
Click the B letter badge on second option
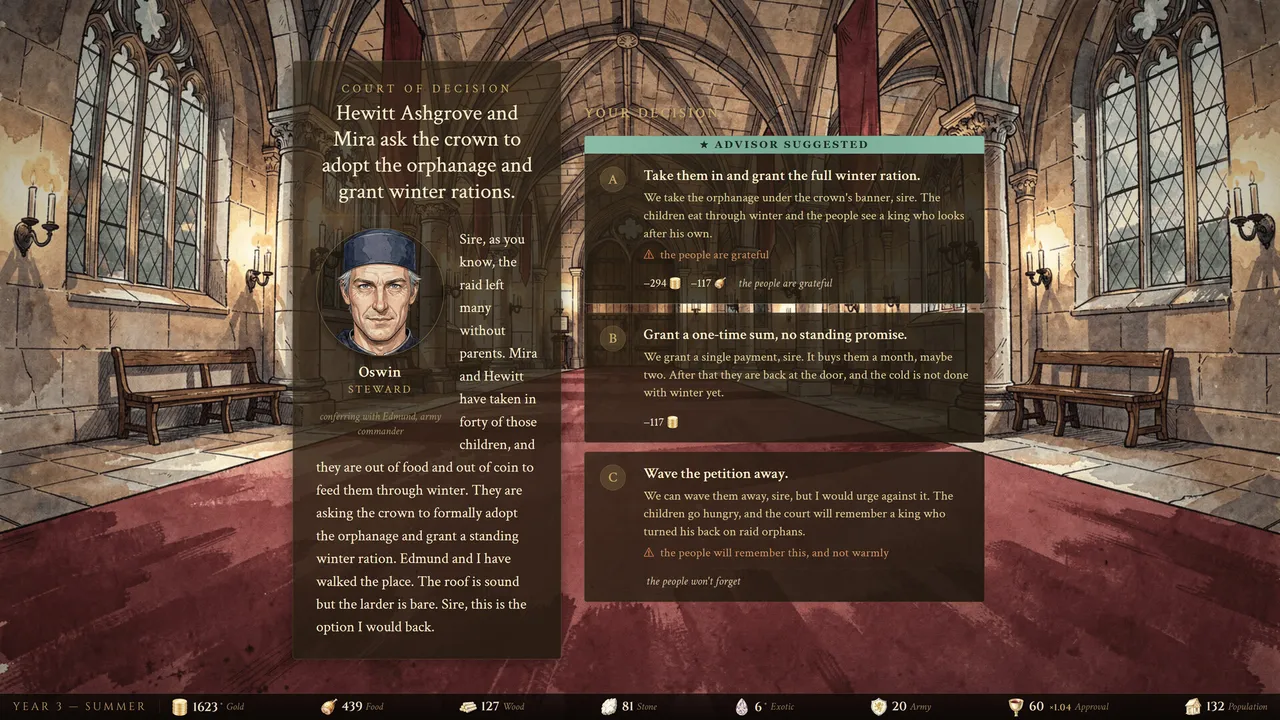(x=613, y=338)
